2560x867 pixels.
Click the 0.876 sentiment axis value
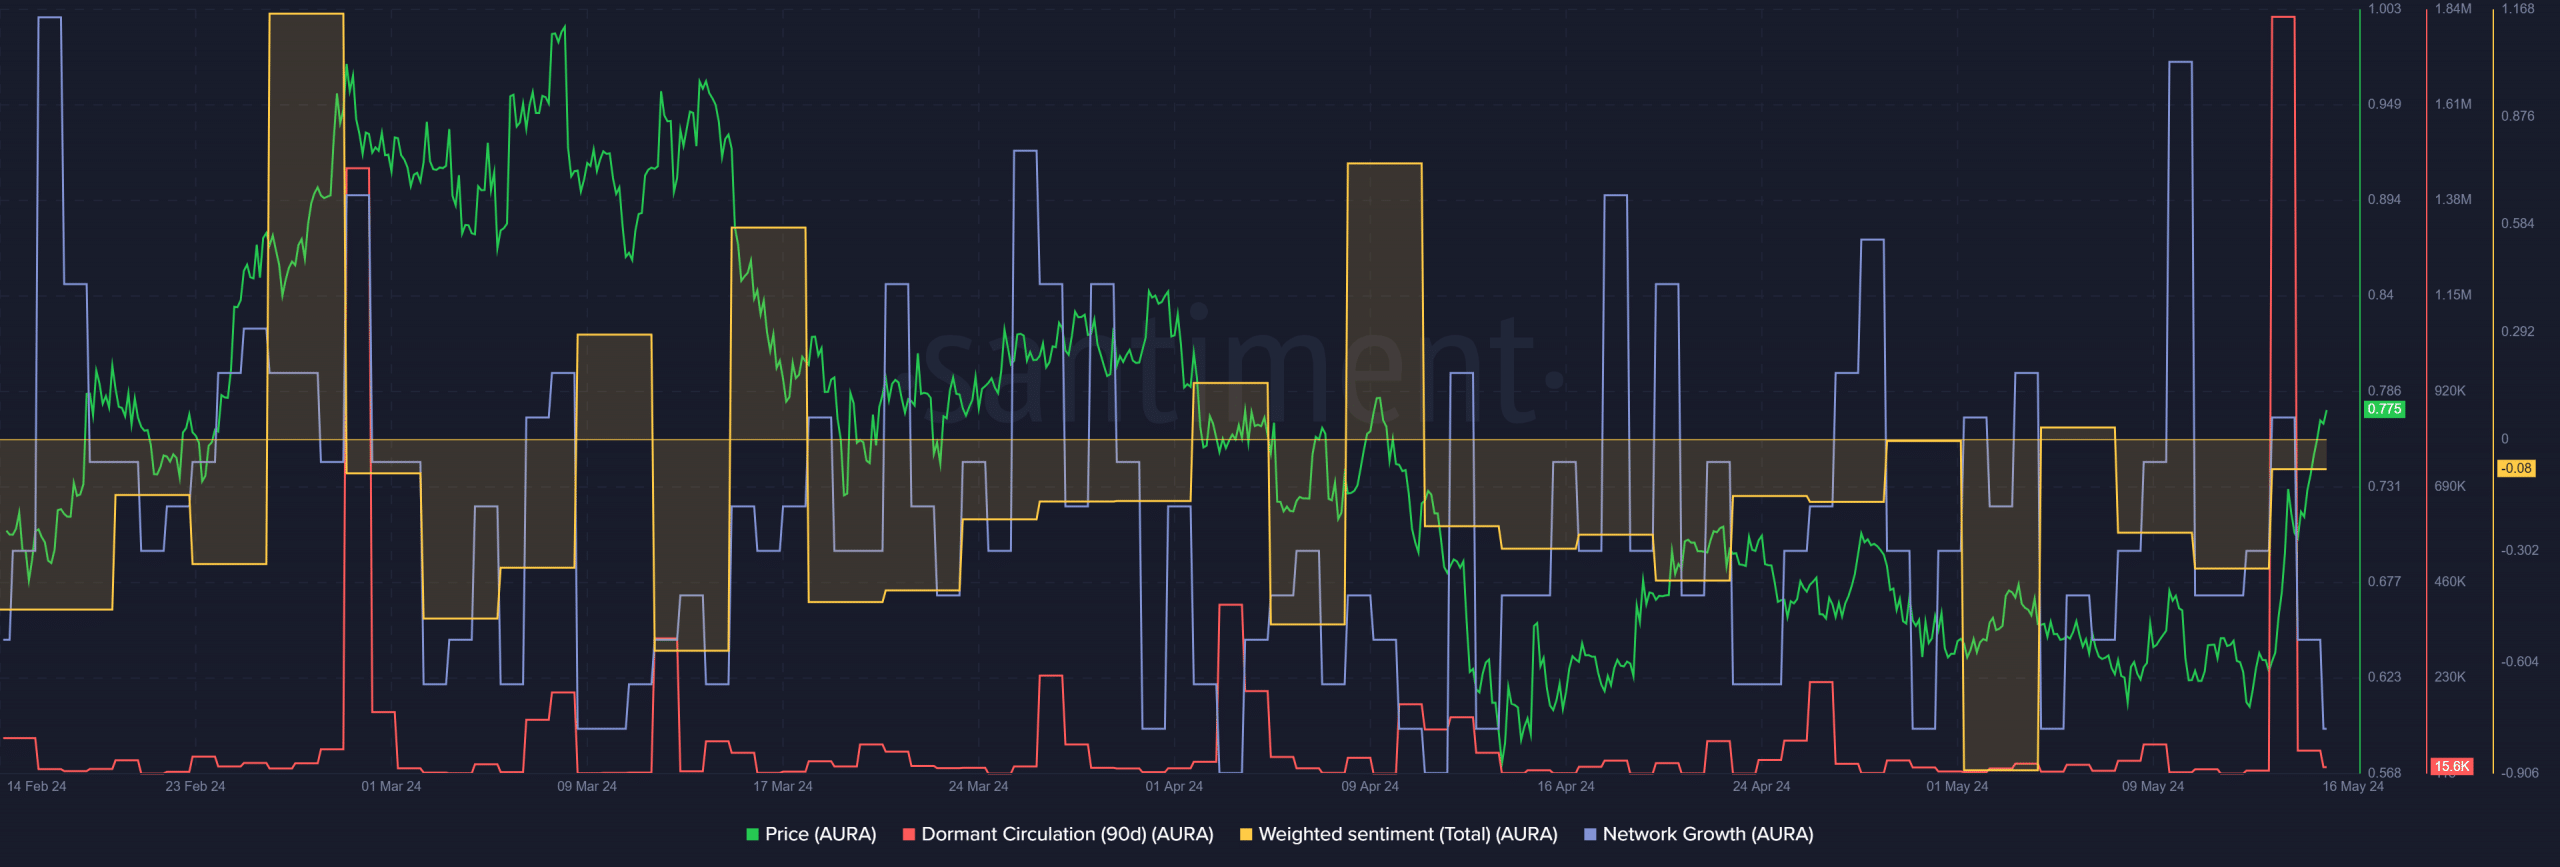[2518, 116]
